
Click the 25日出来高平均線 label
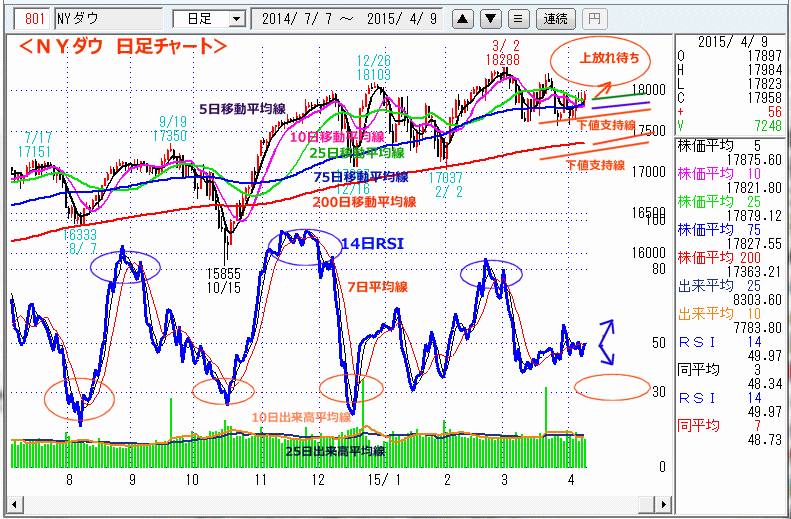tap(335, 450)
